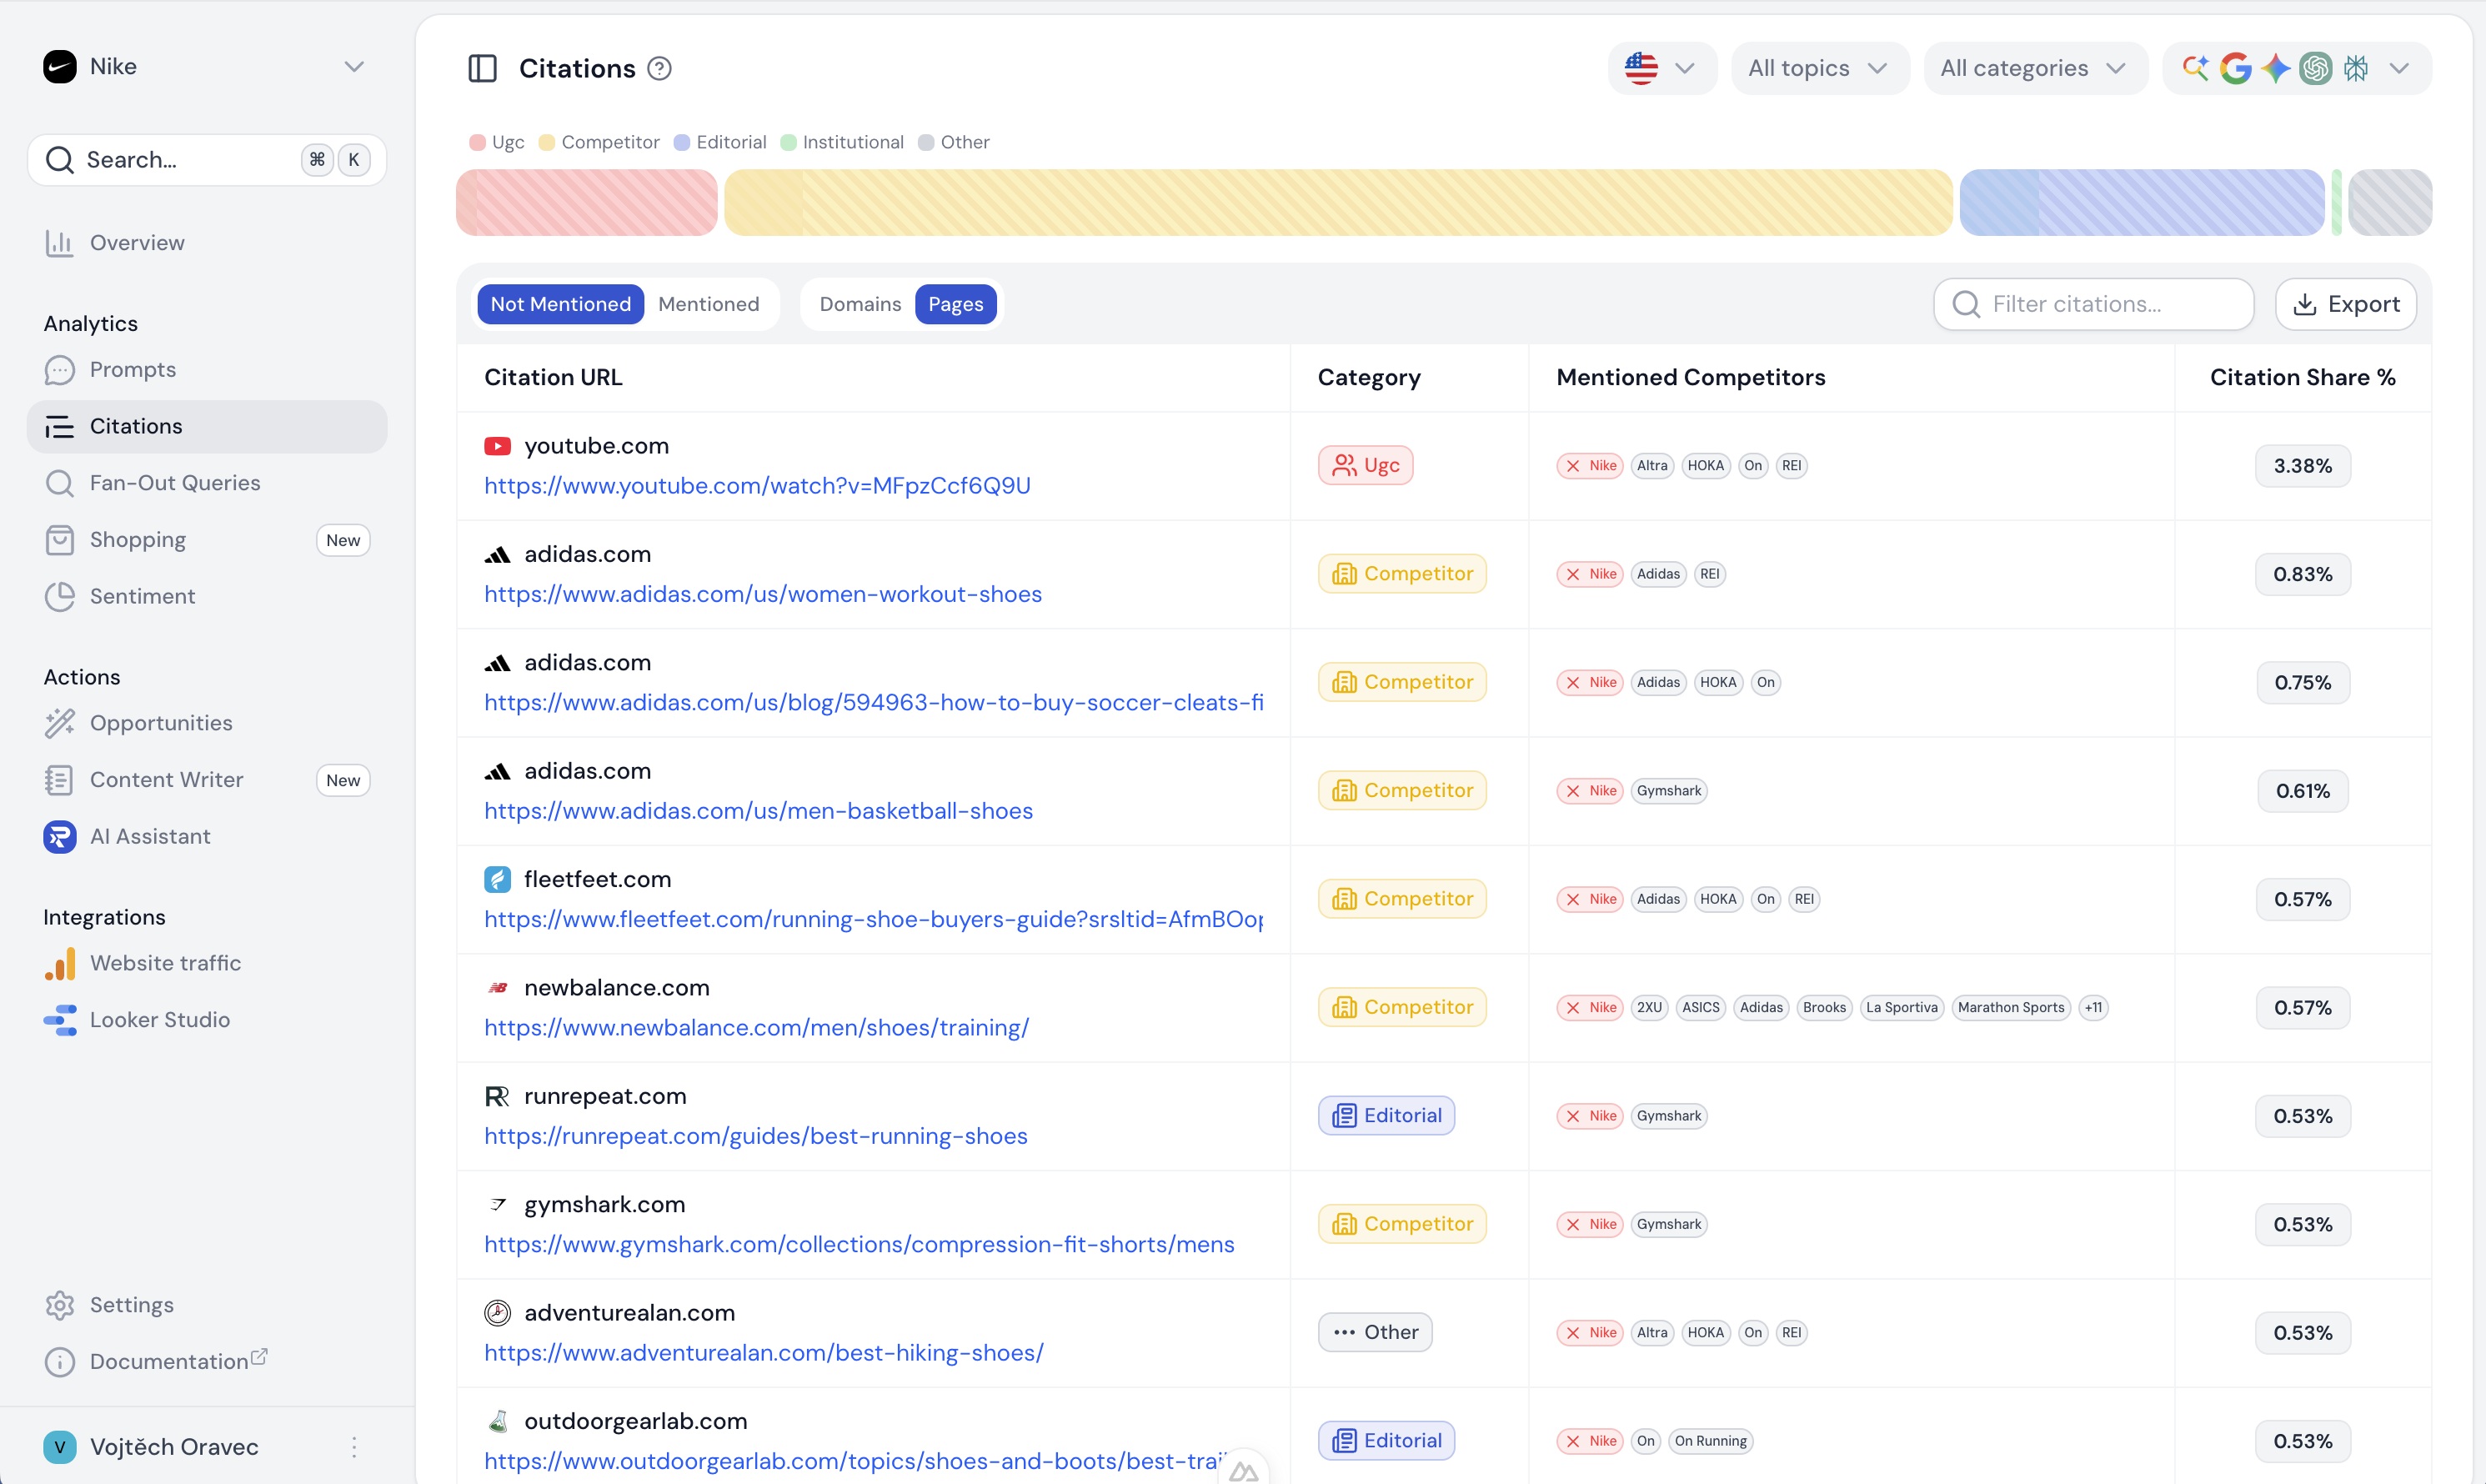Screen dimensions: 2486x1484
Task: Open Sentiment analytics
Action: 142,596
